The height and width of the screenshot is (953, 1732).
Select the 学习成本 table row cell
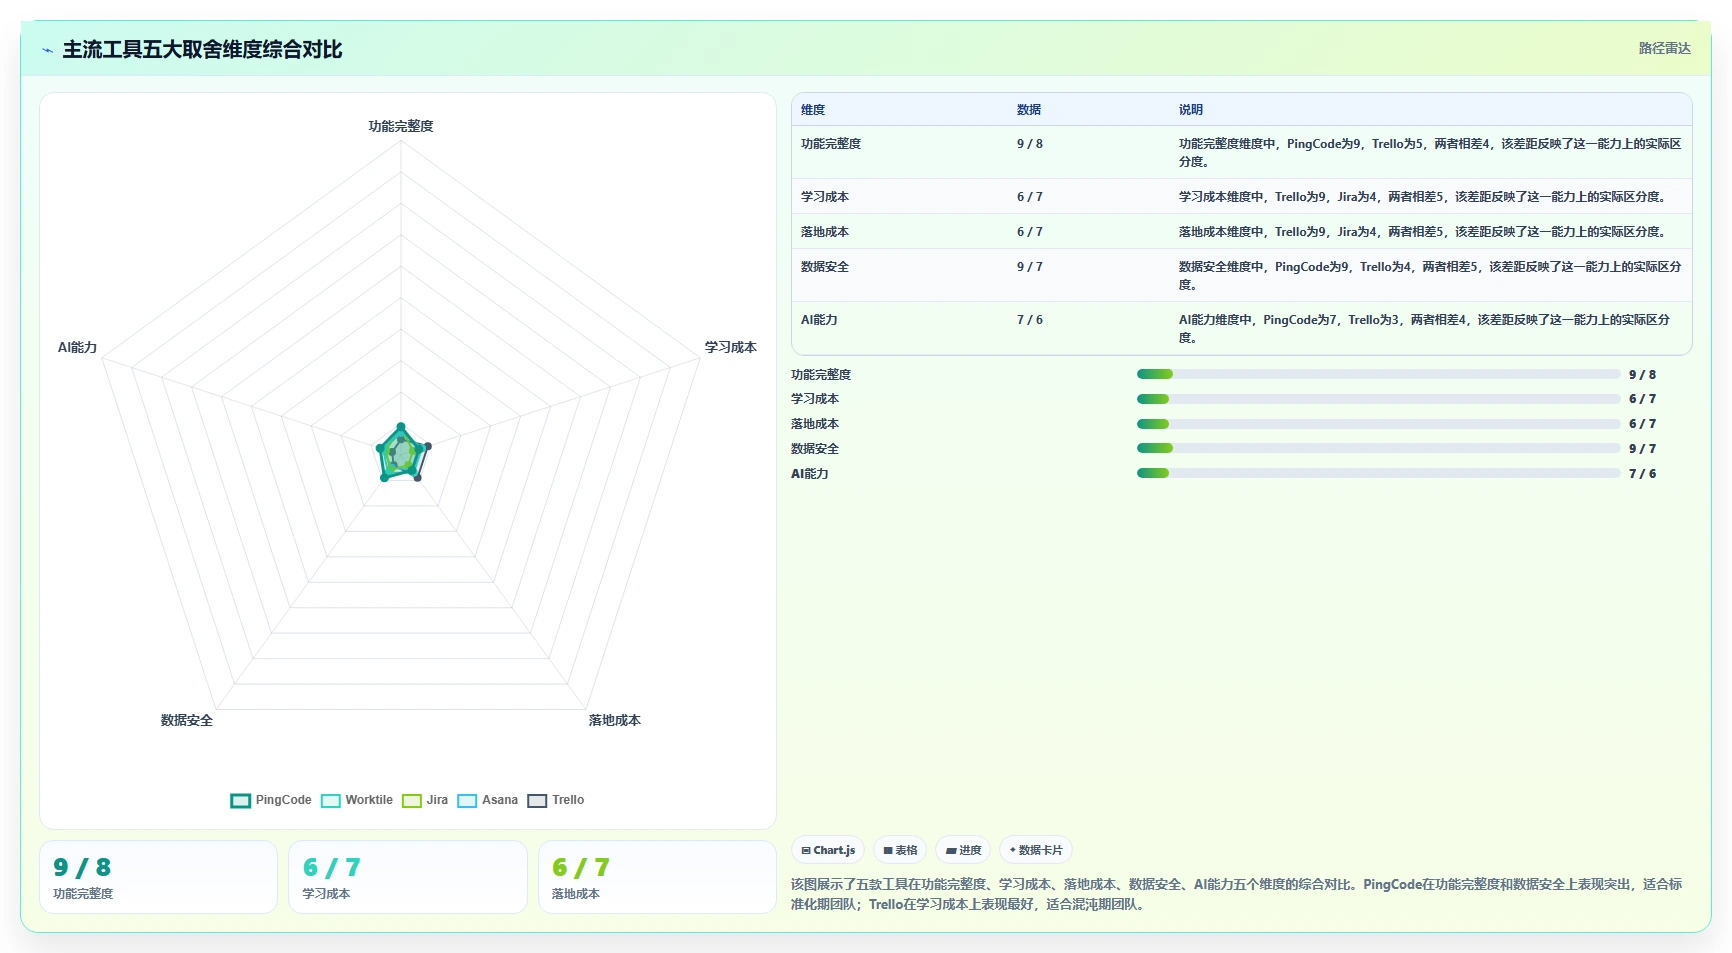click(825, 197)
